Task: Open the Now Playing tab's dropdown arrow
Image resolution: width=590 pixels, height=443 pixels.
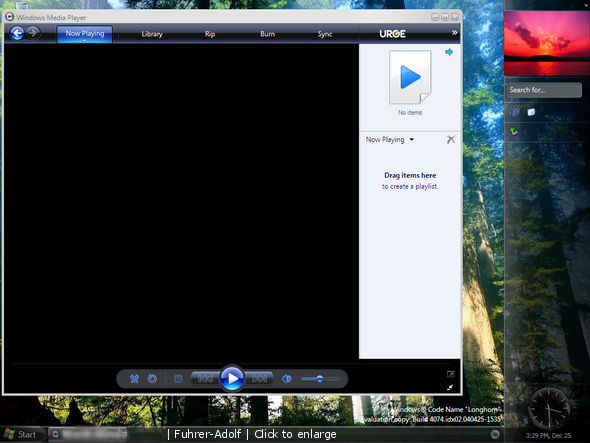Action: pyautogui.click(x=85, y=40)
